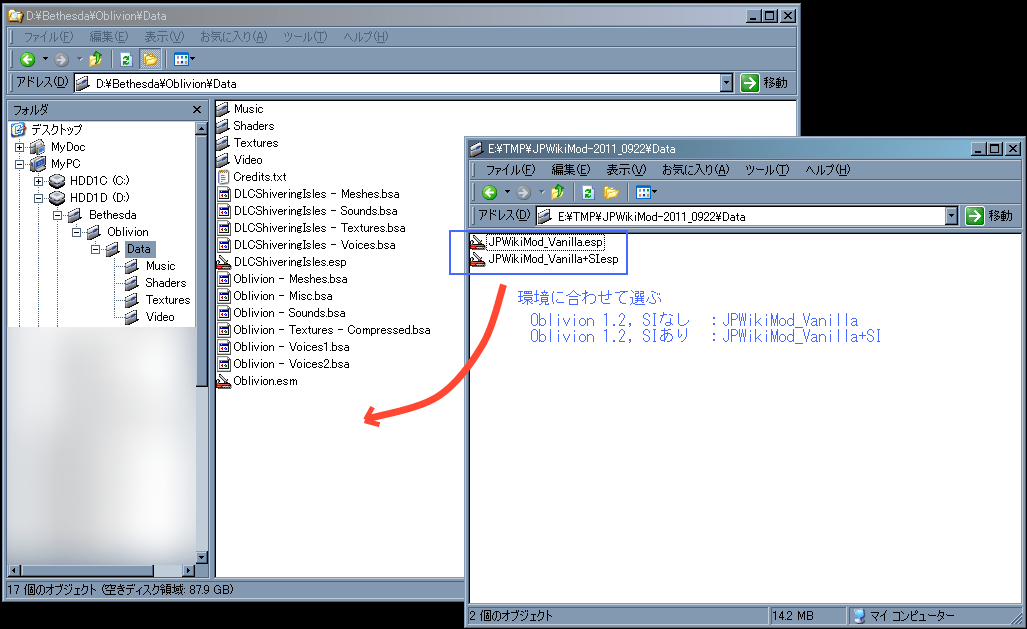This screenshot has width=1027, height=629.
Task: Open the Views icon in JPWikiMod window toolbar
Action: [643, 192]
